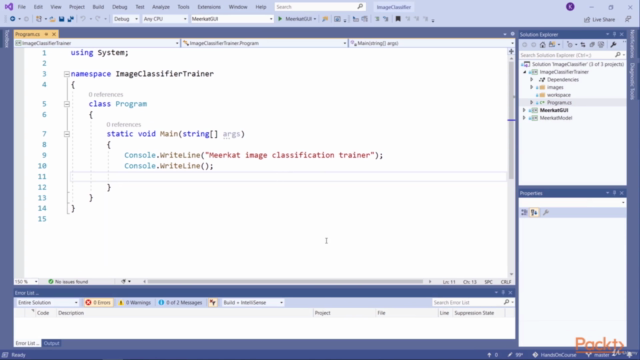Click the master branch in status bar
640x360 pixels.
598,355
